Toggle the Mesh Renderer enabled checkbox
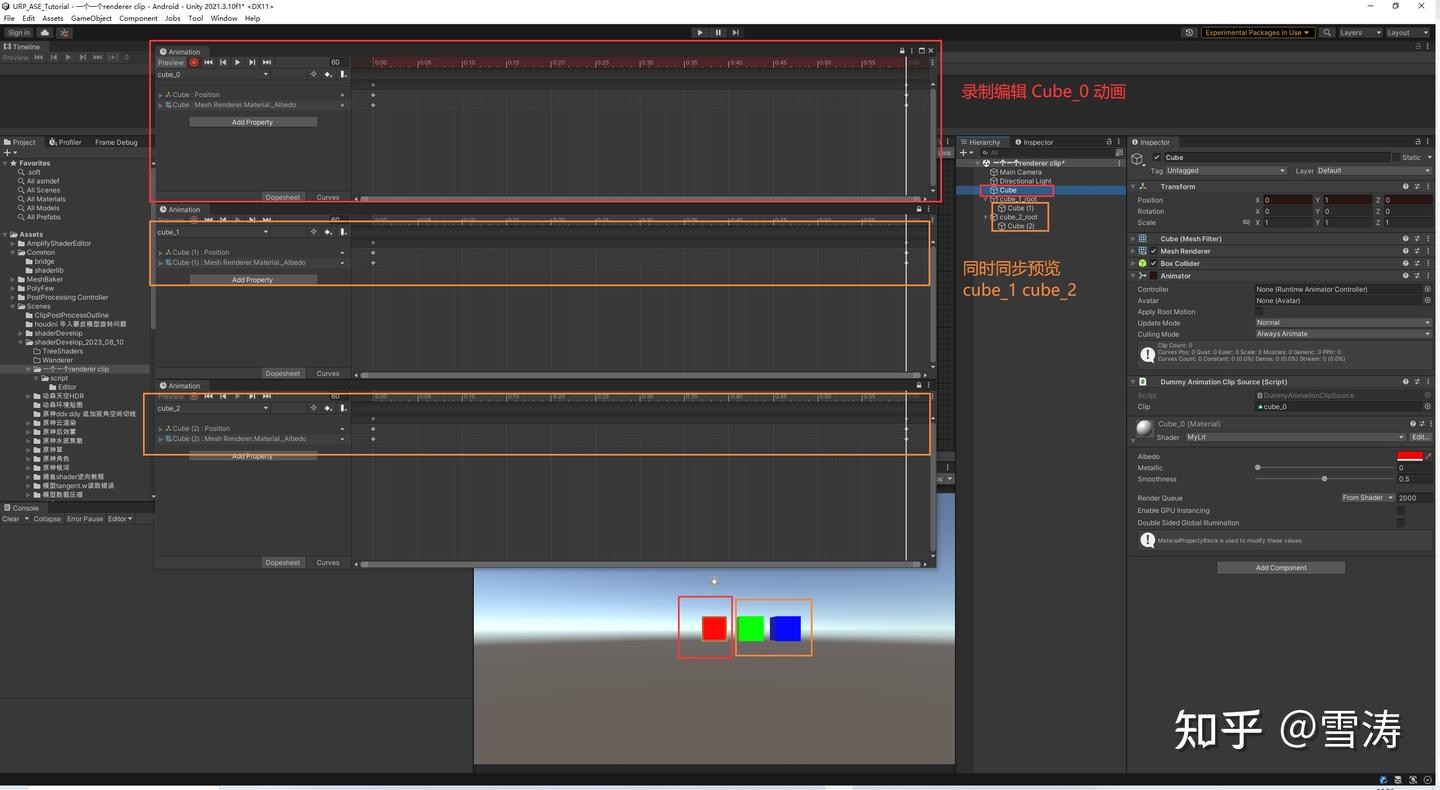 coord(1154,251)
